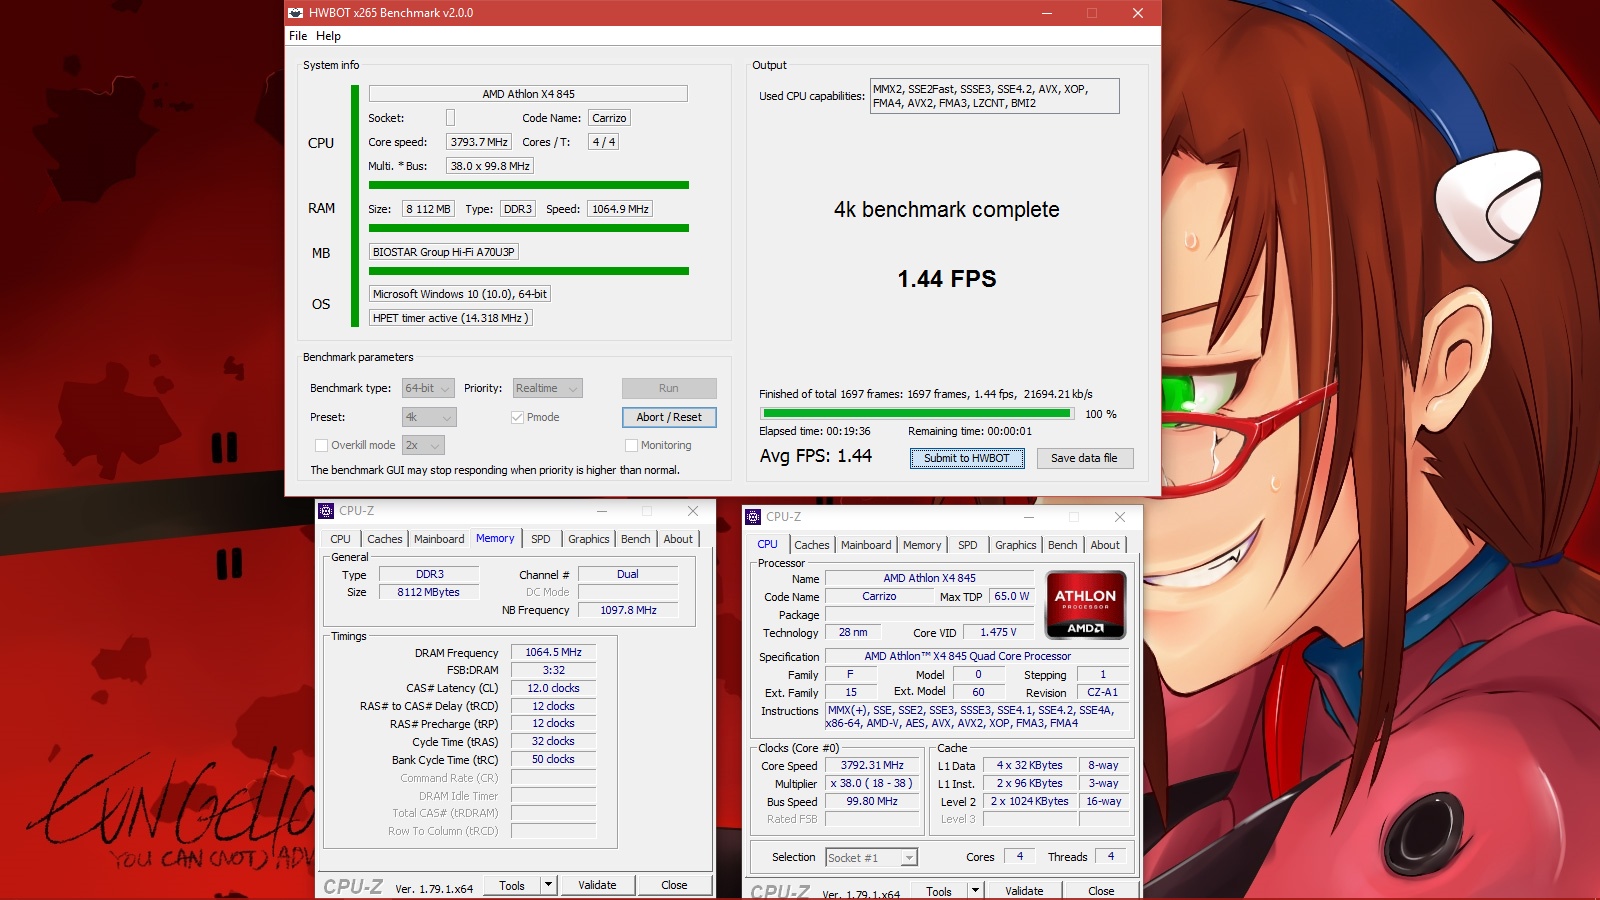Click the benchmark progress bar

916,413
